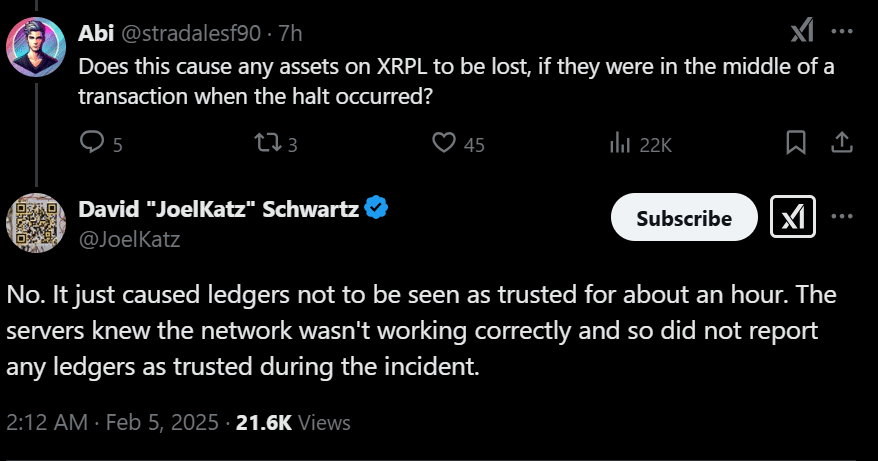Open more options menu on Abi's post
This screenshot has width=878, height=461.
click(x=842, y=32)
